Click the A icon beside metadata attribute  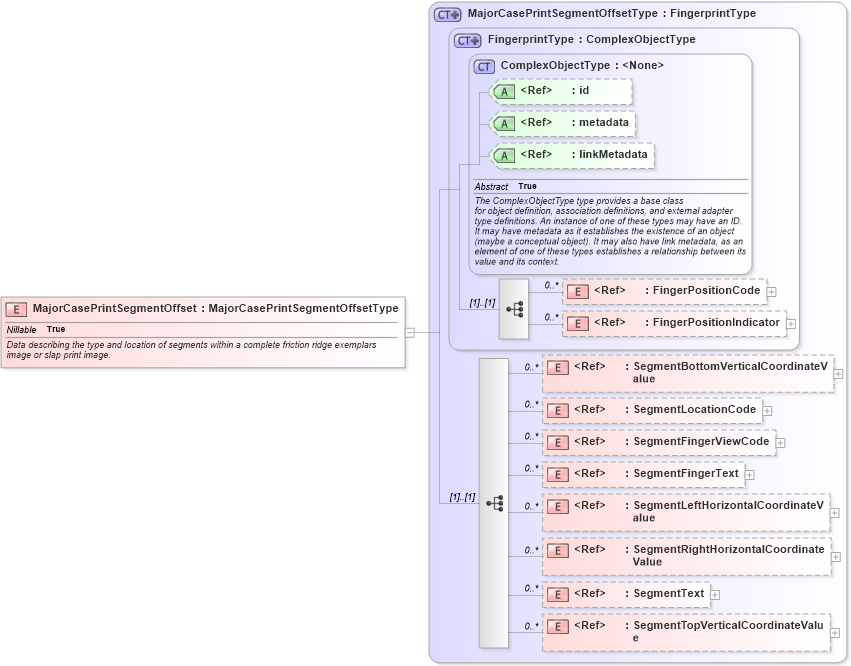tap(505, 123)
